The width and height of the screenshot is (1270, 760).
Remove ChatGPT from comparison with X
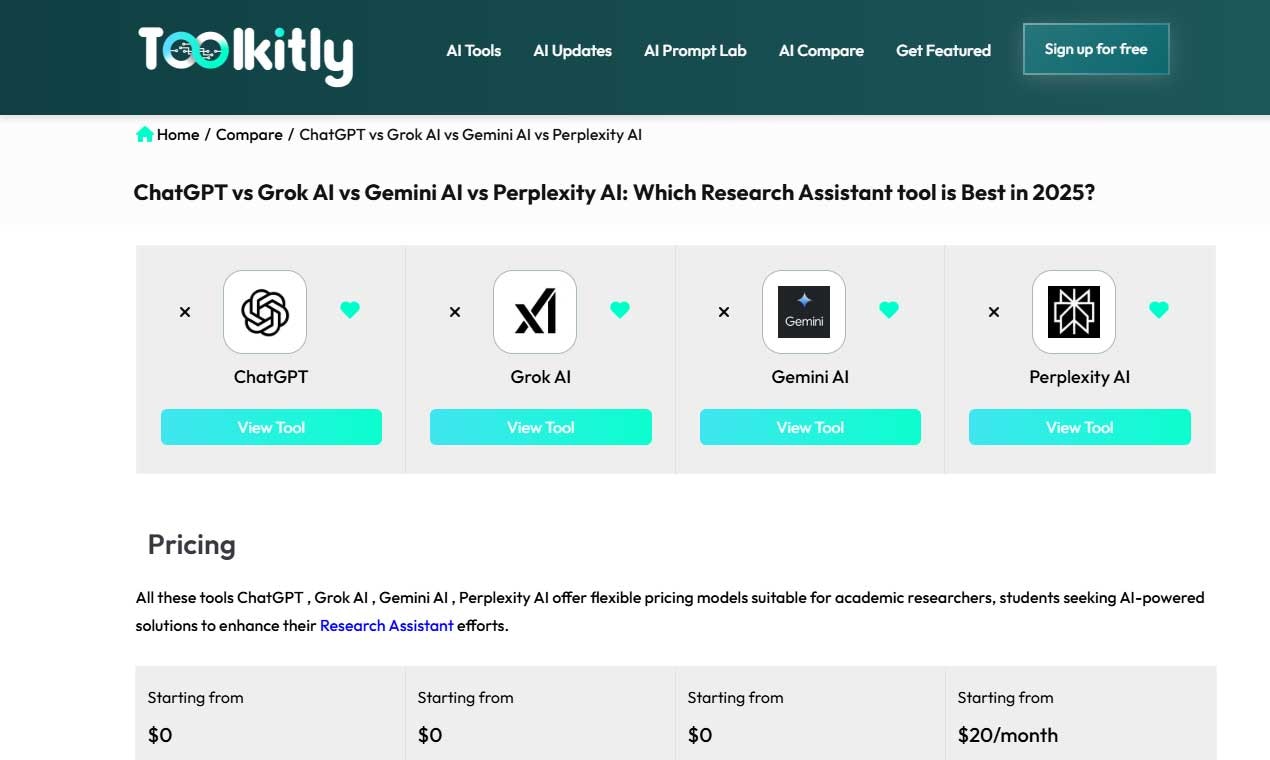[x=185, y=312]
